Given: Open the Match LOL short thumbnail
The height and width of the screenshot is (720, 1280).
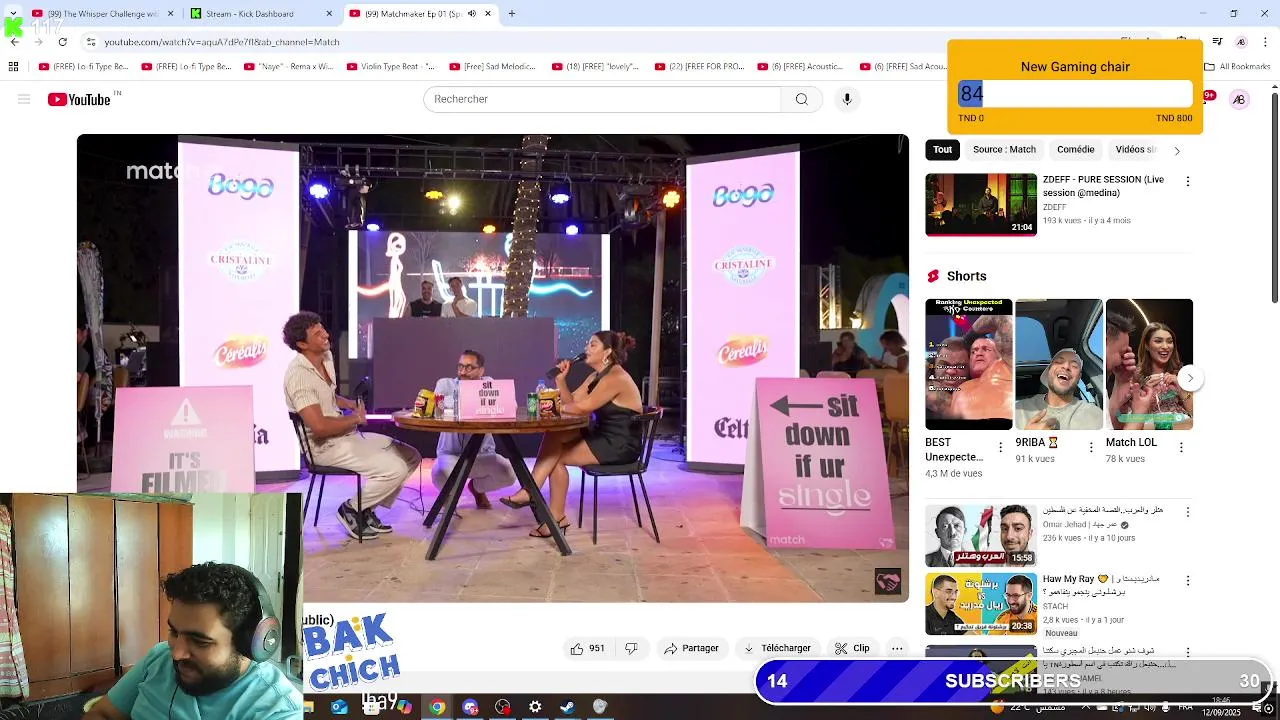Looking at the screenshot, I should [1149, 364].
